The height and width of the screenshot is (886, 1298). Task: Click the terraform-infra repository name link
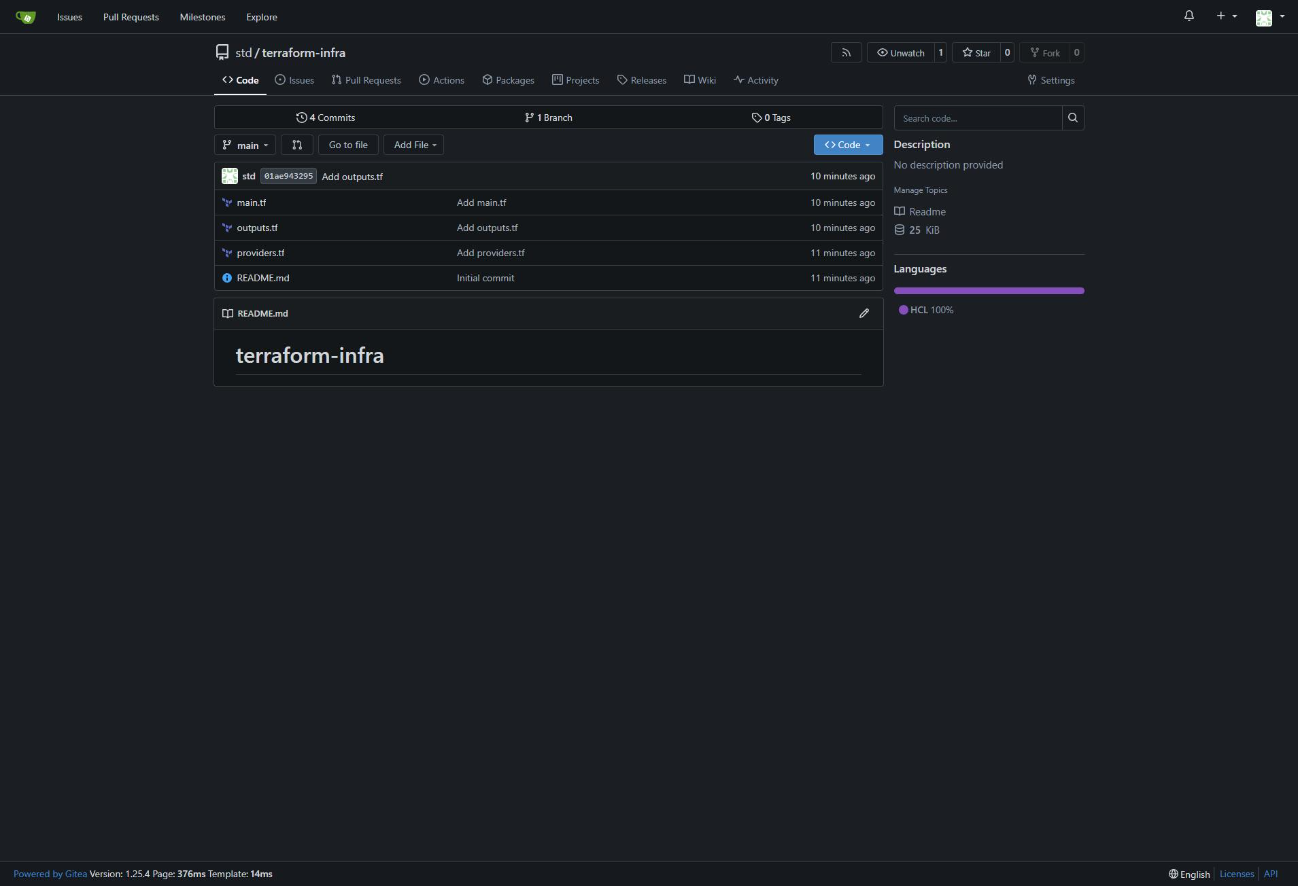click(x=304, y=53)
